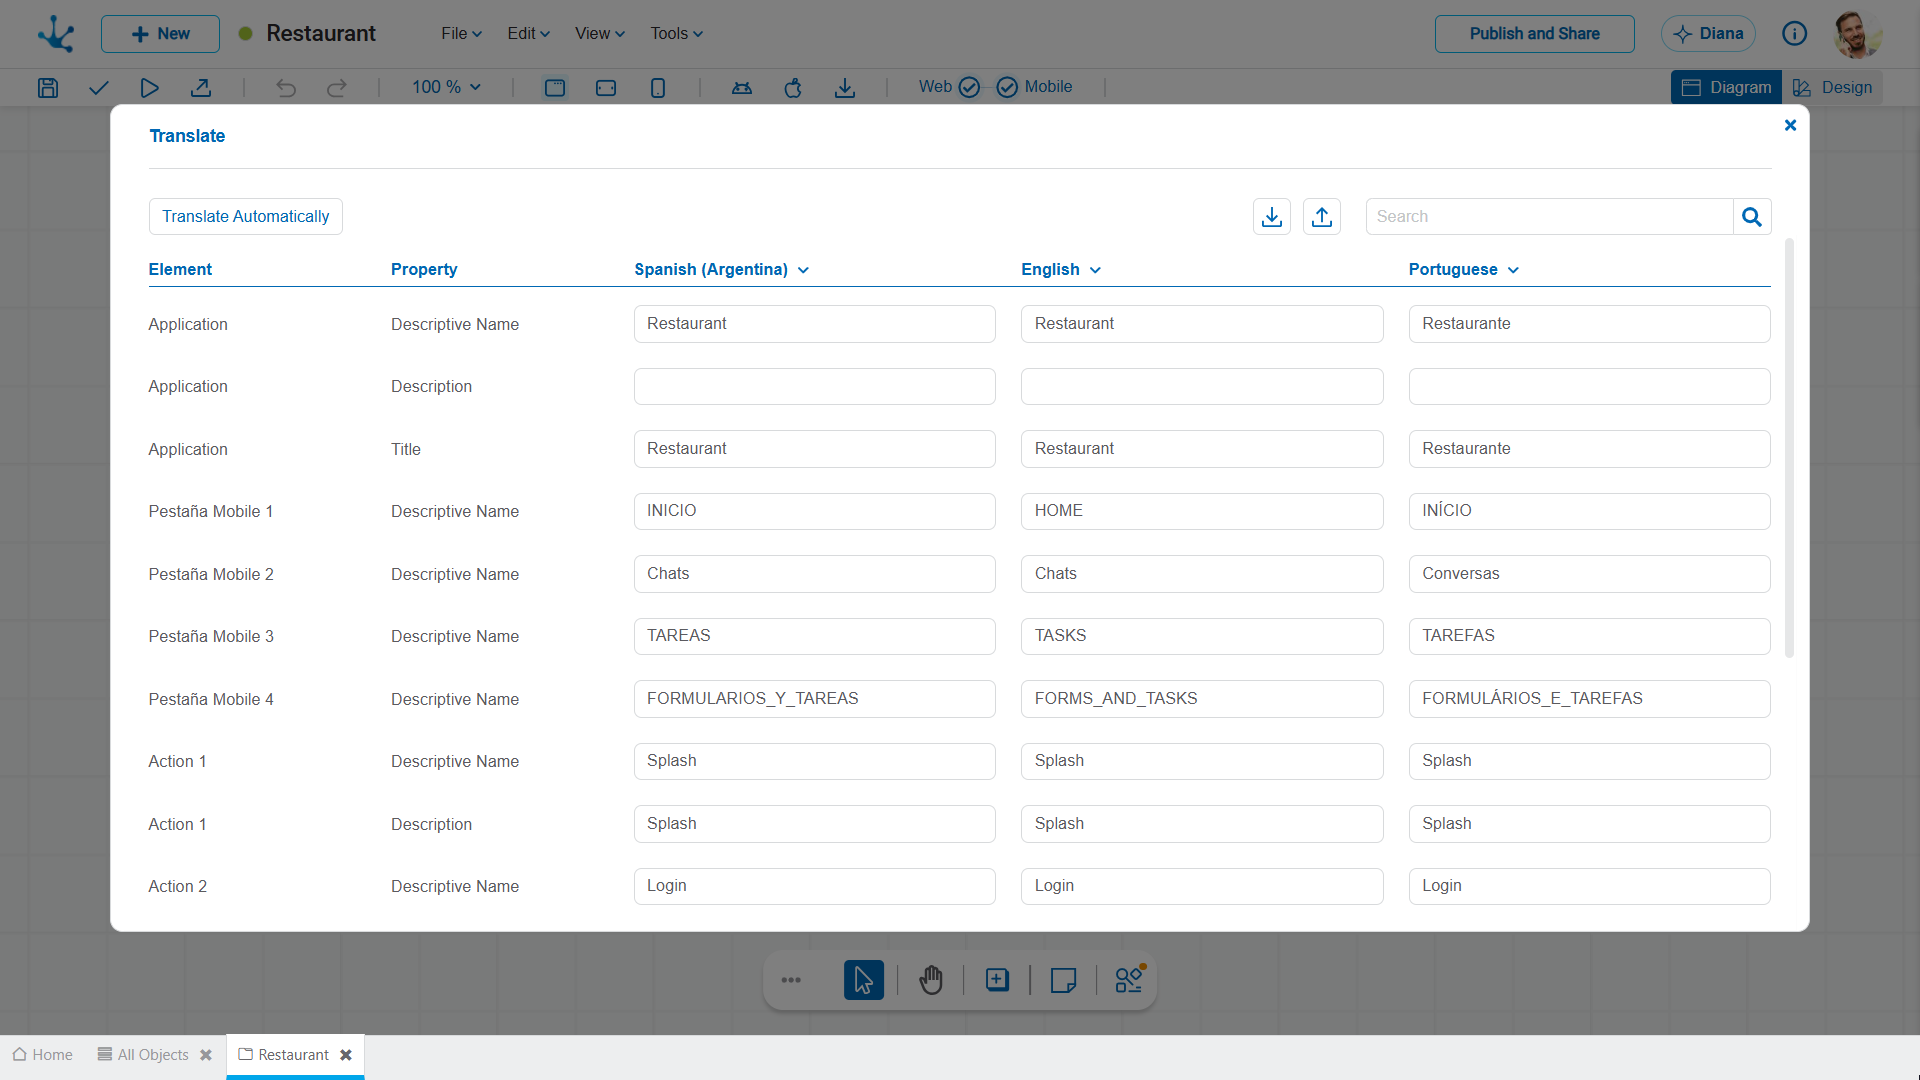Open the Tools menu
1920x1080 pixels.
(677, 34)
